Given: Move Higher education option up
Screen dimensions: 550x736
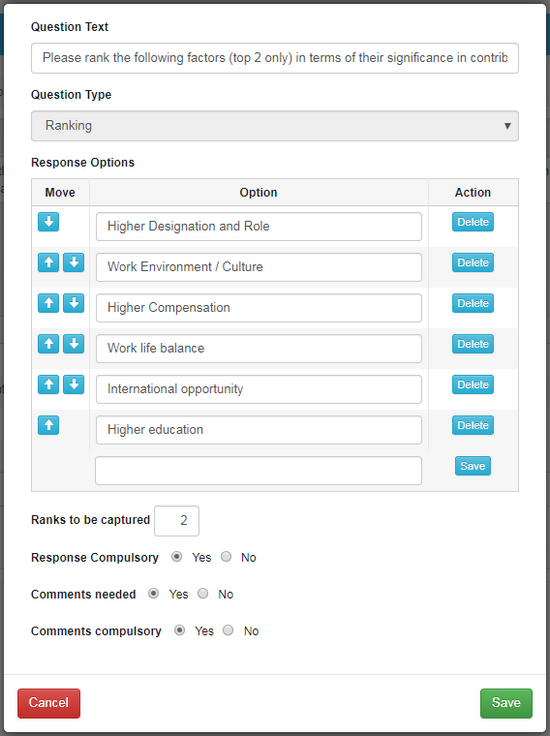Looking at the screenshot, I should [48, 425].
